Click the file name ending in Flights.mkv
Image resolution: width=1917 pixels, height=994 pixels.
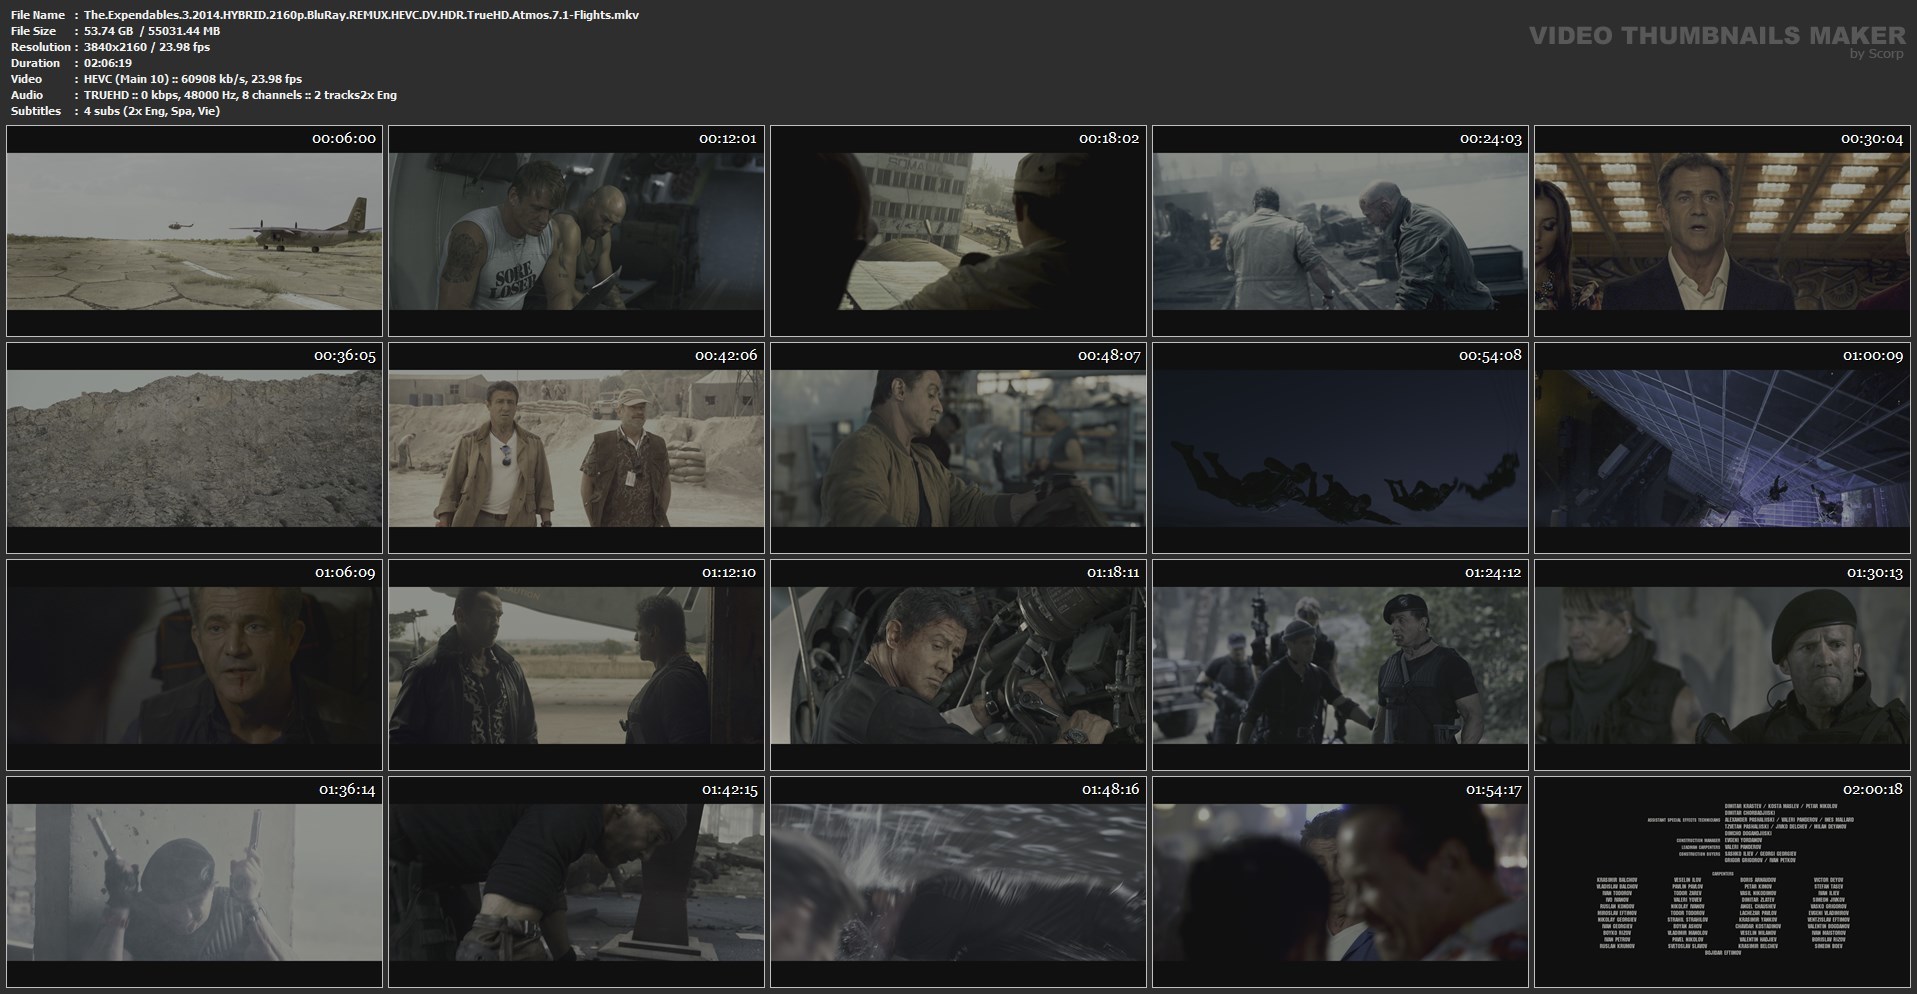pyautogui.click(x=361, y=15)
